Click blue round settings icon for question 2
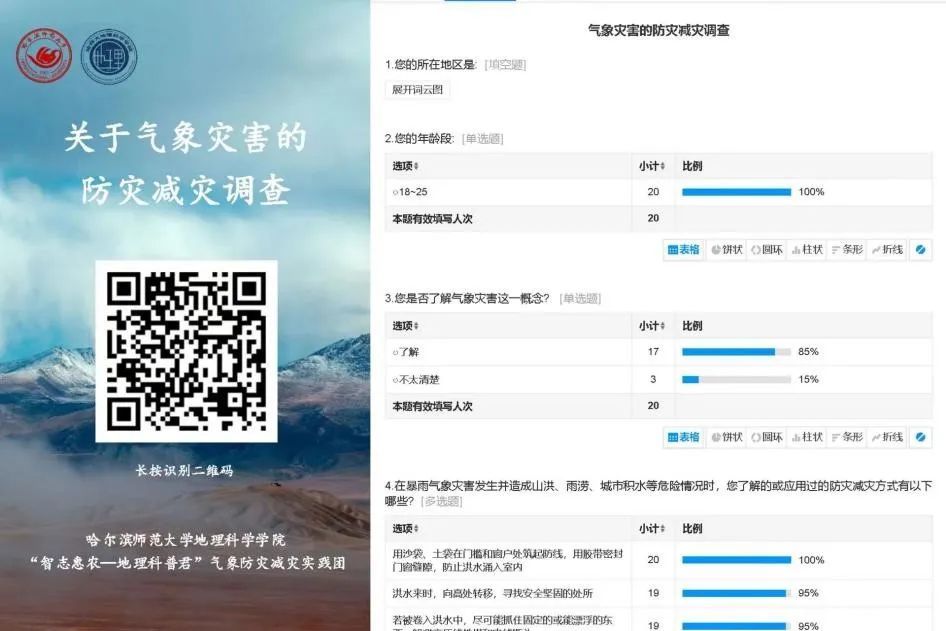This screenshot has width=946, height=631. pos(921,250)
